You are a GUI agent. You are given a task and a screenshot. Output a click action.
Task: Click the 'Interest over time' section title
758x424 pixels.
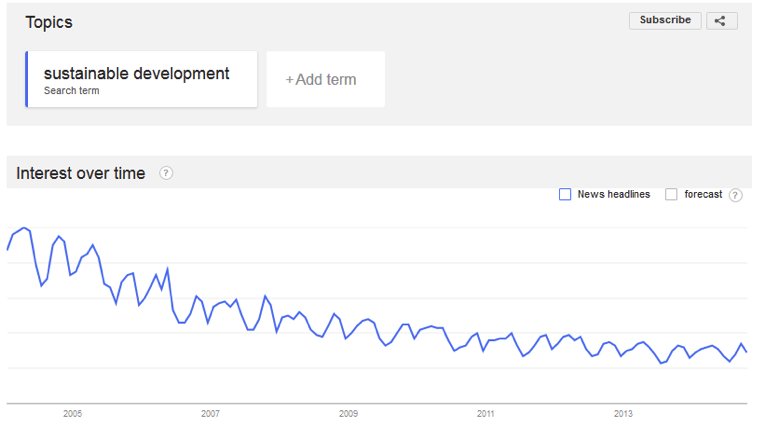click(x=80, y=173)
